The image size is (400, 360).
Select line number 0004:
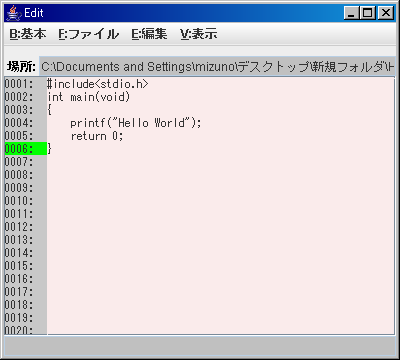point(19,123)
